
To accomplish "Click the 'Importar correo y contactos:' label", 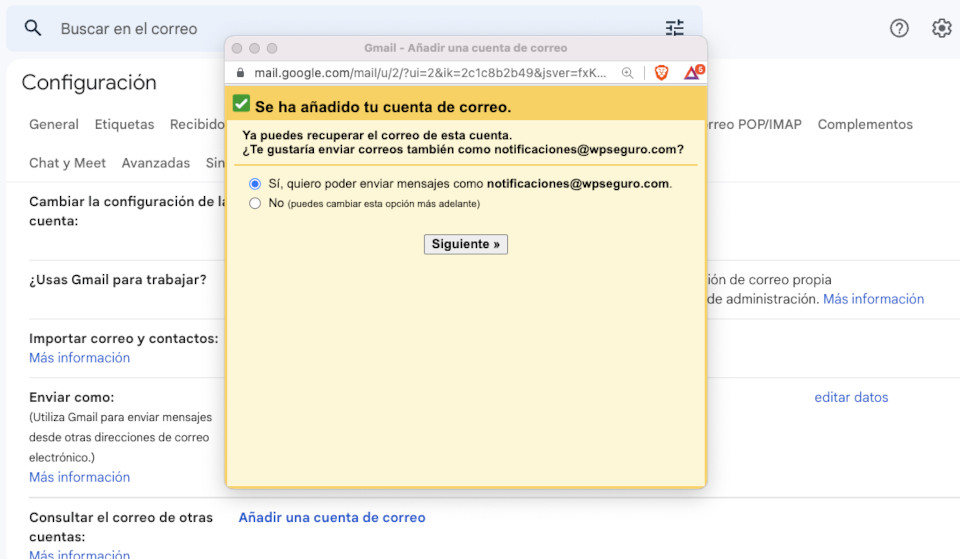I will pyautogui.click(x=124, y=339).
